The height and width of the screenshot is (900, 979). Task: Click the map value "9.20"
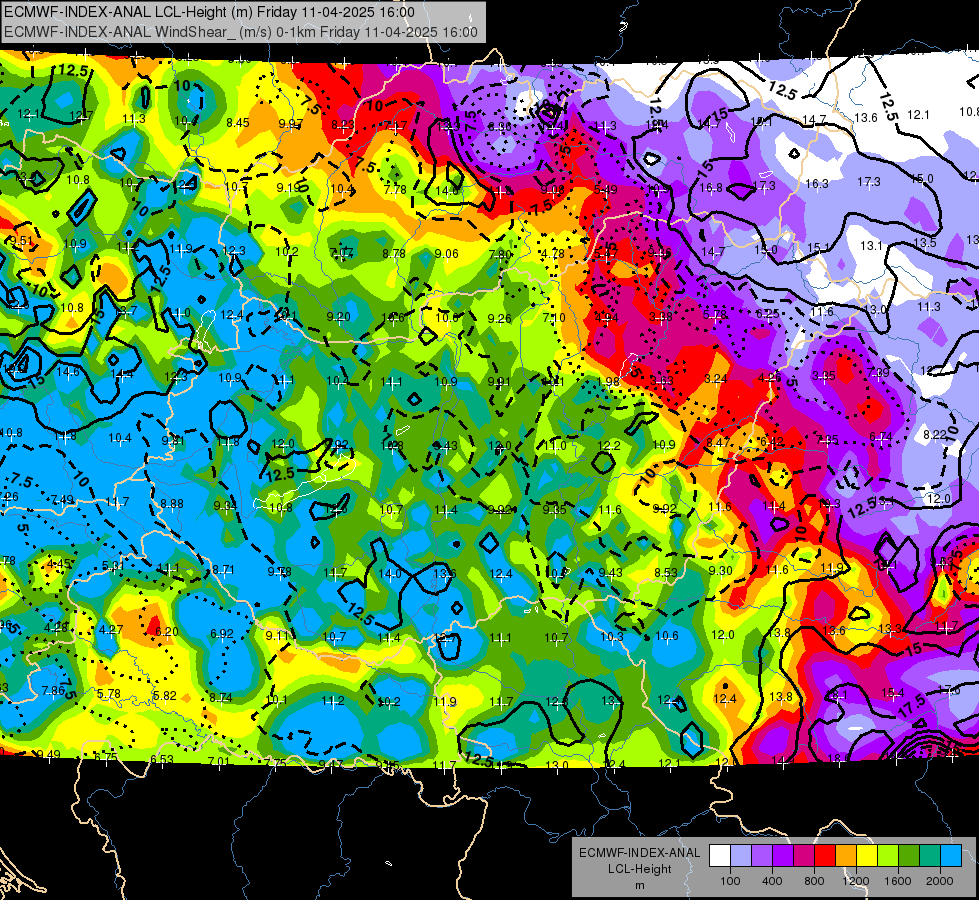338,317
